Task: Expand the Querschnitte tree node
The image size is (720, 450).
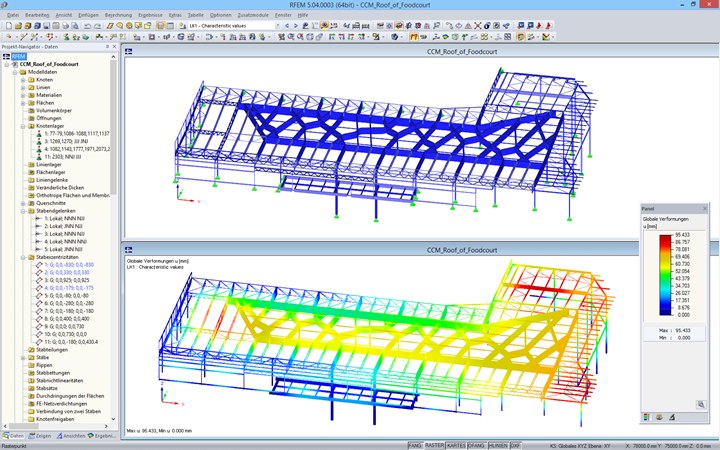Action: [x=23, y=203]
